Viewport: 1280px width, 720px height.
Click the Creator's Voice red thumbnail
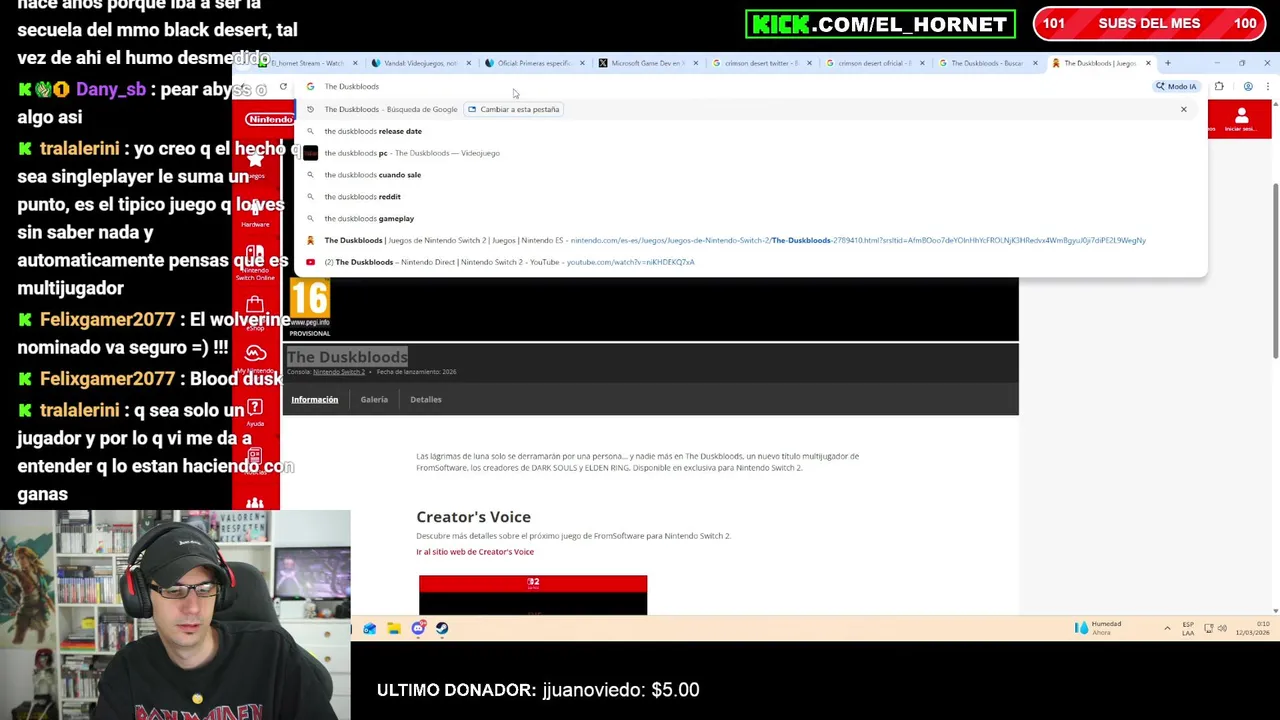point(533,595)
